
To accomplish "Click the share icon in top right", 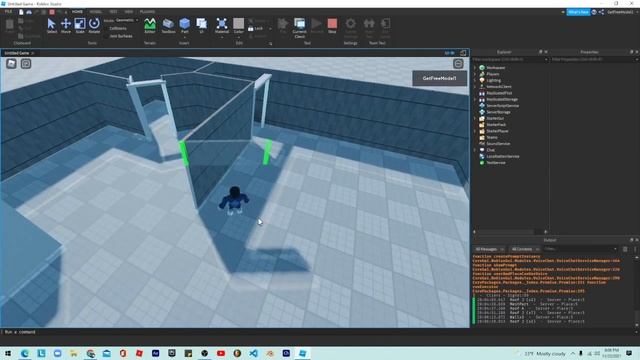I will [601, 12].
